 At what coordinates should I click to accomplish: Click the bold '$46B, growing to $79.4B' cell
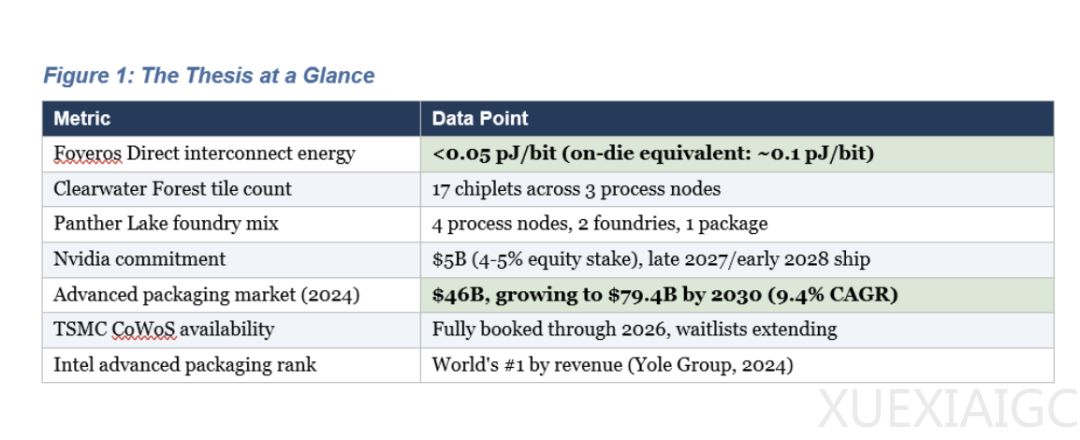pyautogui.click(x=665, y=295)
